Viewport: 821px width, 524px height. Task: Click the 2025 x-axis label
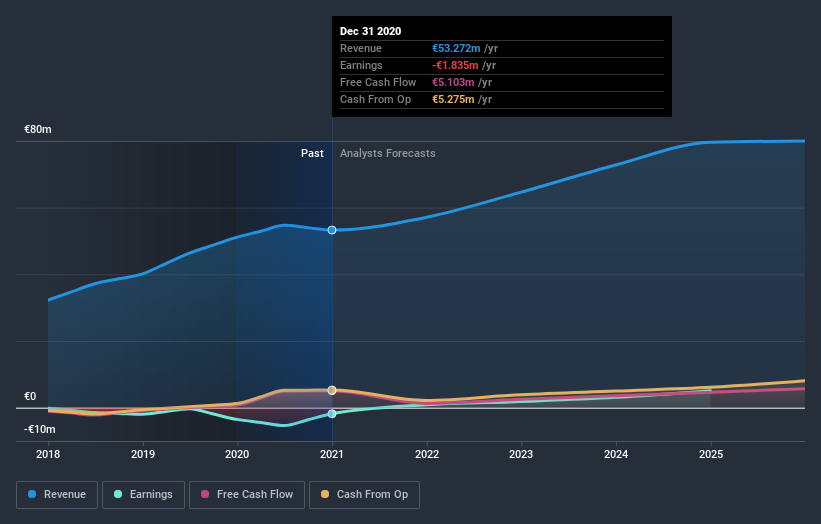tap(711, 454)
